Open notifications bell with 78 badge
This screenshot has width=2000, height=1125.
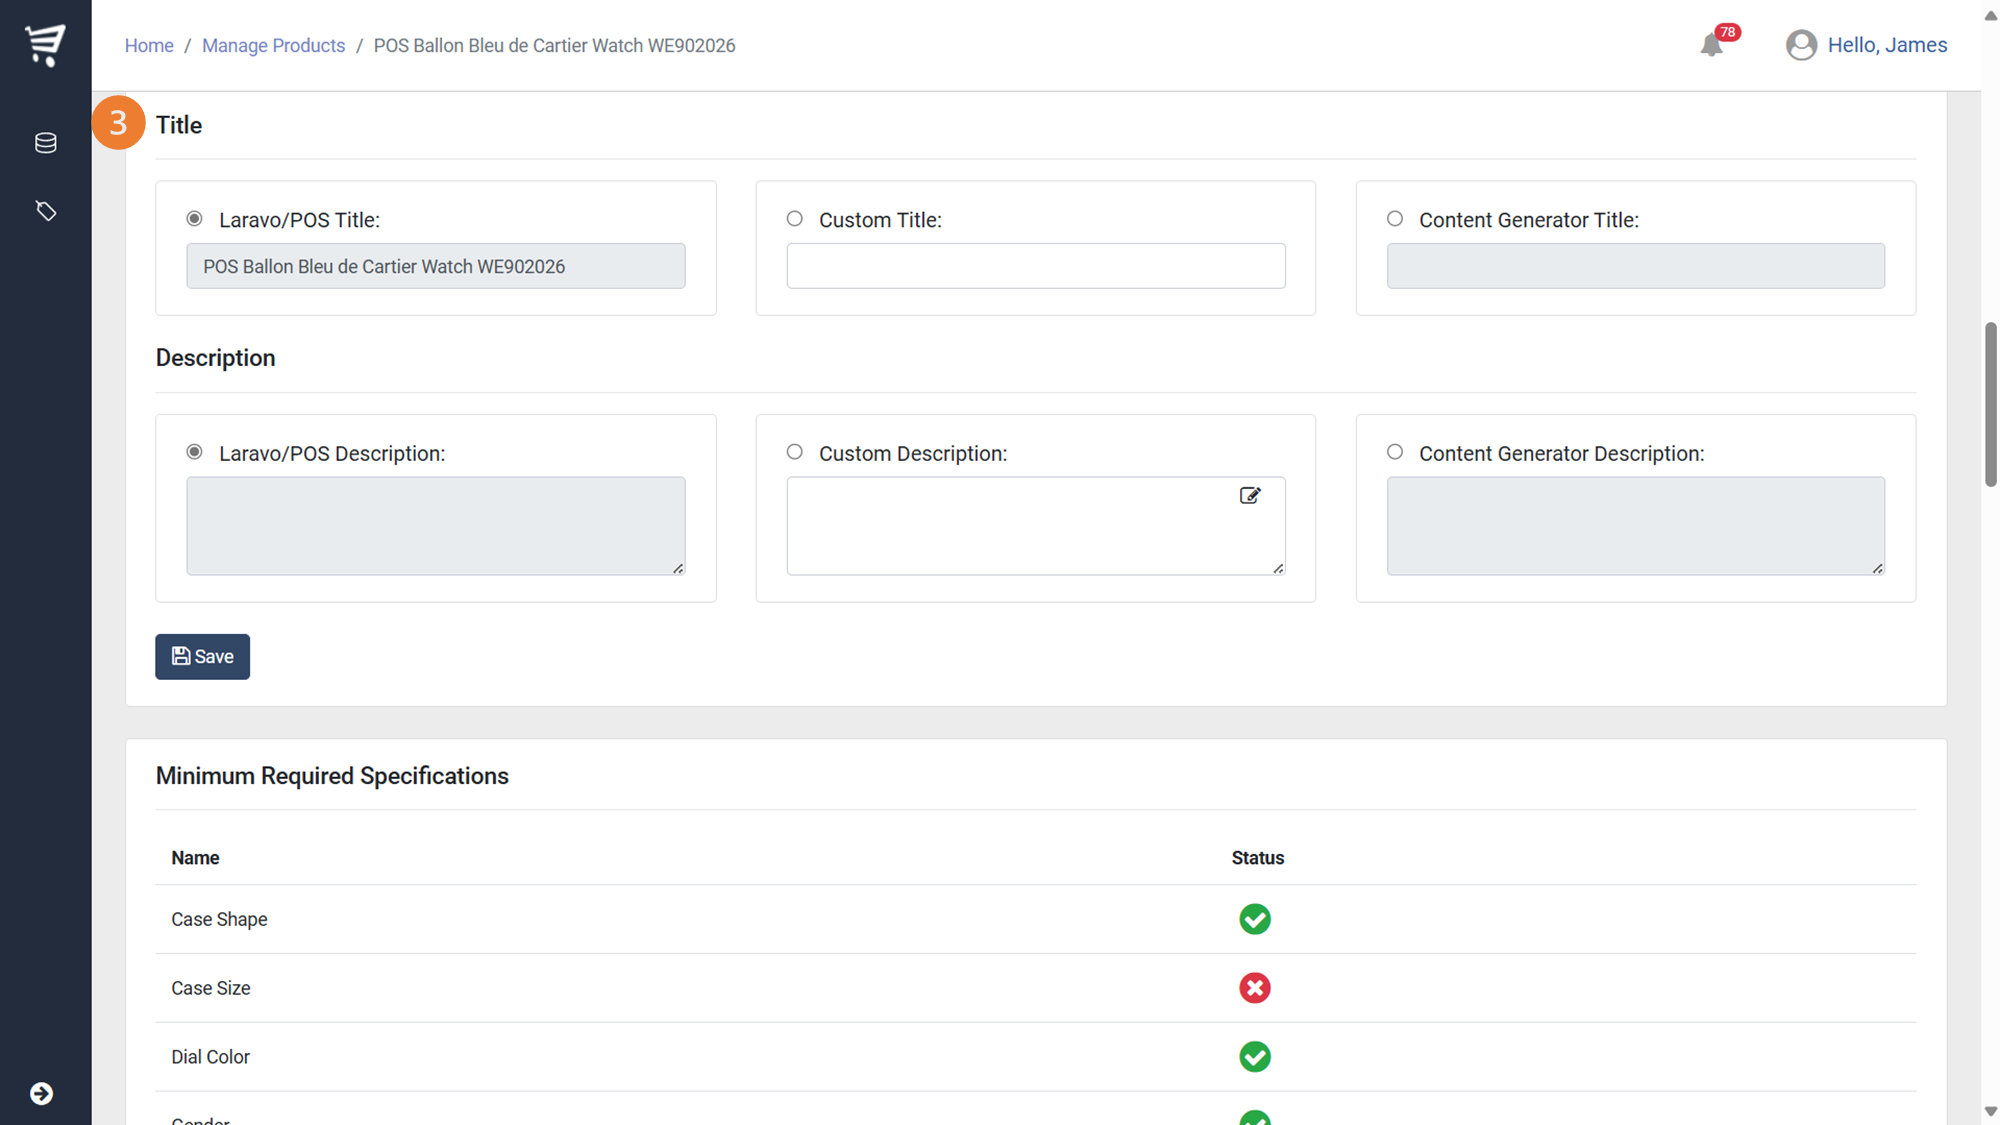tap(1712, 45)
